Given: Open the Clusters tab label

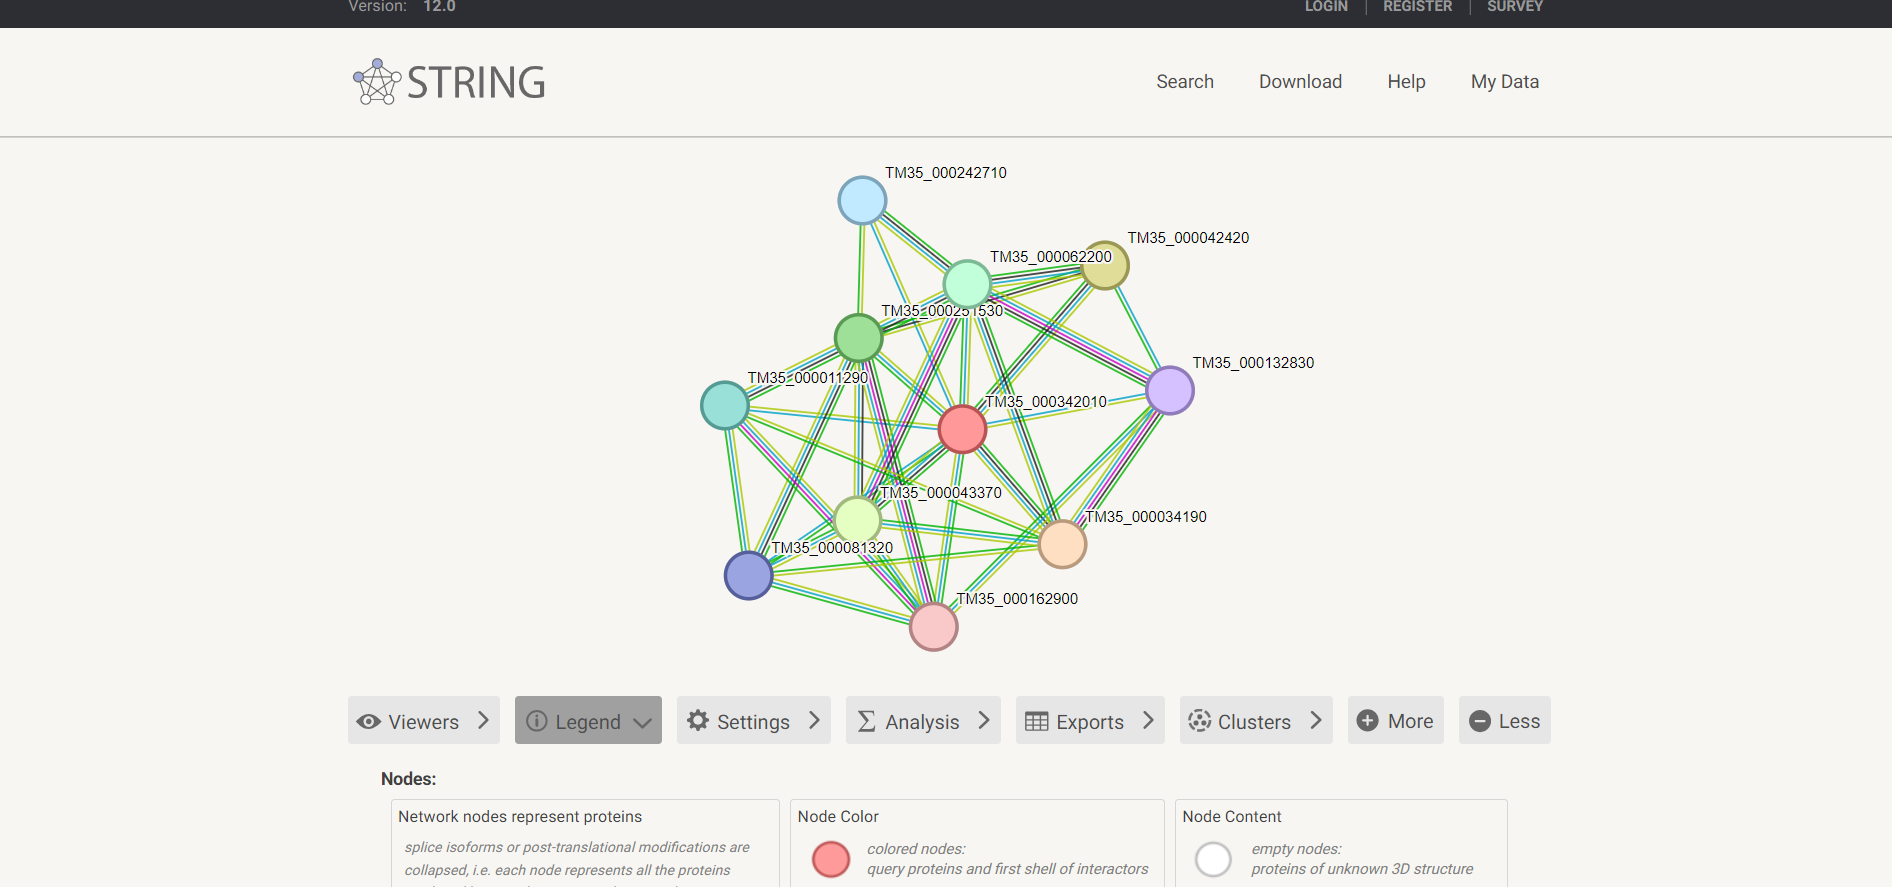Looking at the screenshot, I should click(1254, 722).
